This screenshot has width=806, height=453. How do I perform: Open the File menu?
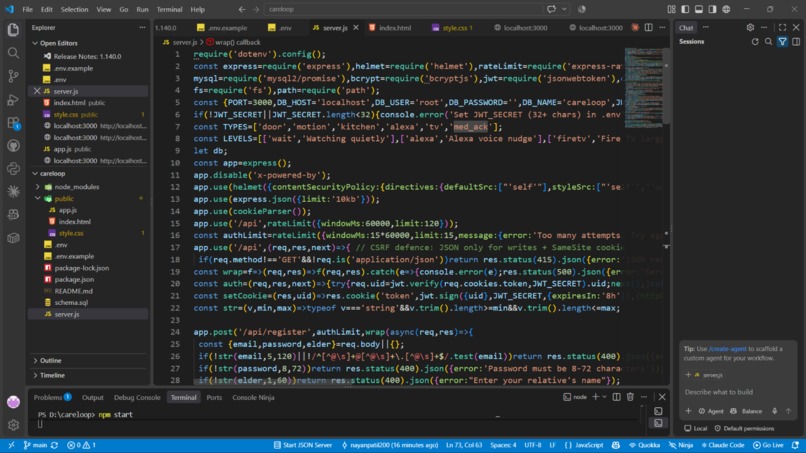click(x=28, y=9)
